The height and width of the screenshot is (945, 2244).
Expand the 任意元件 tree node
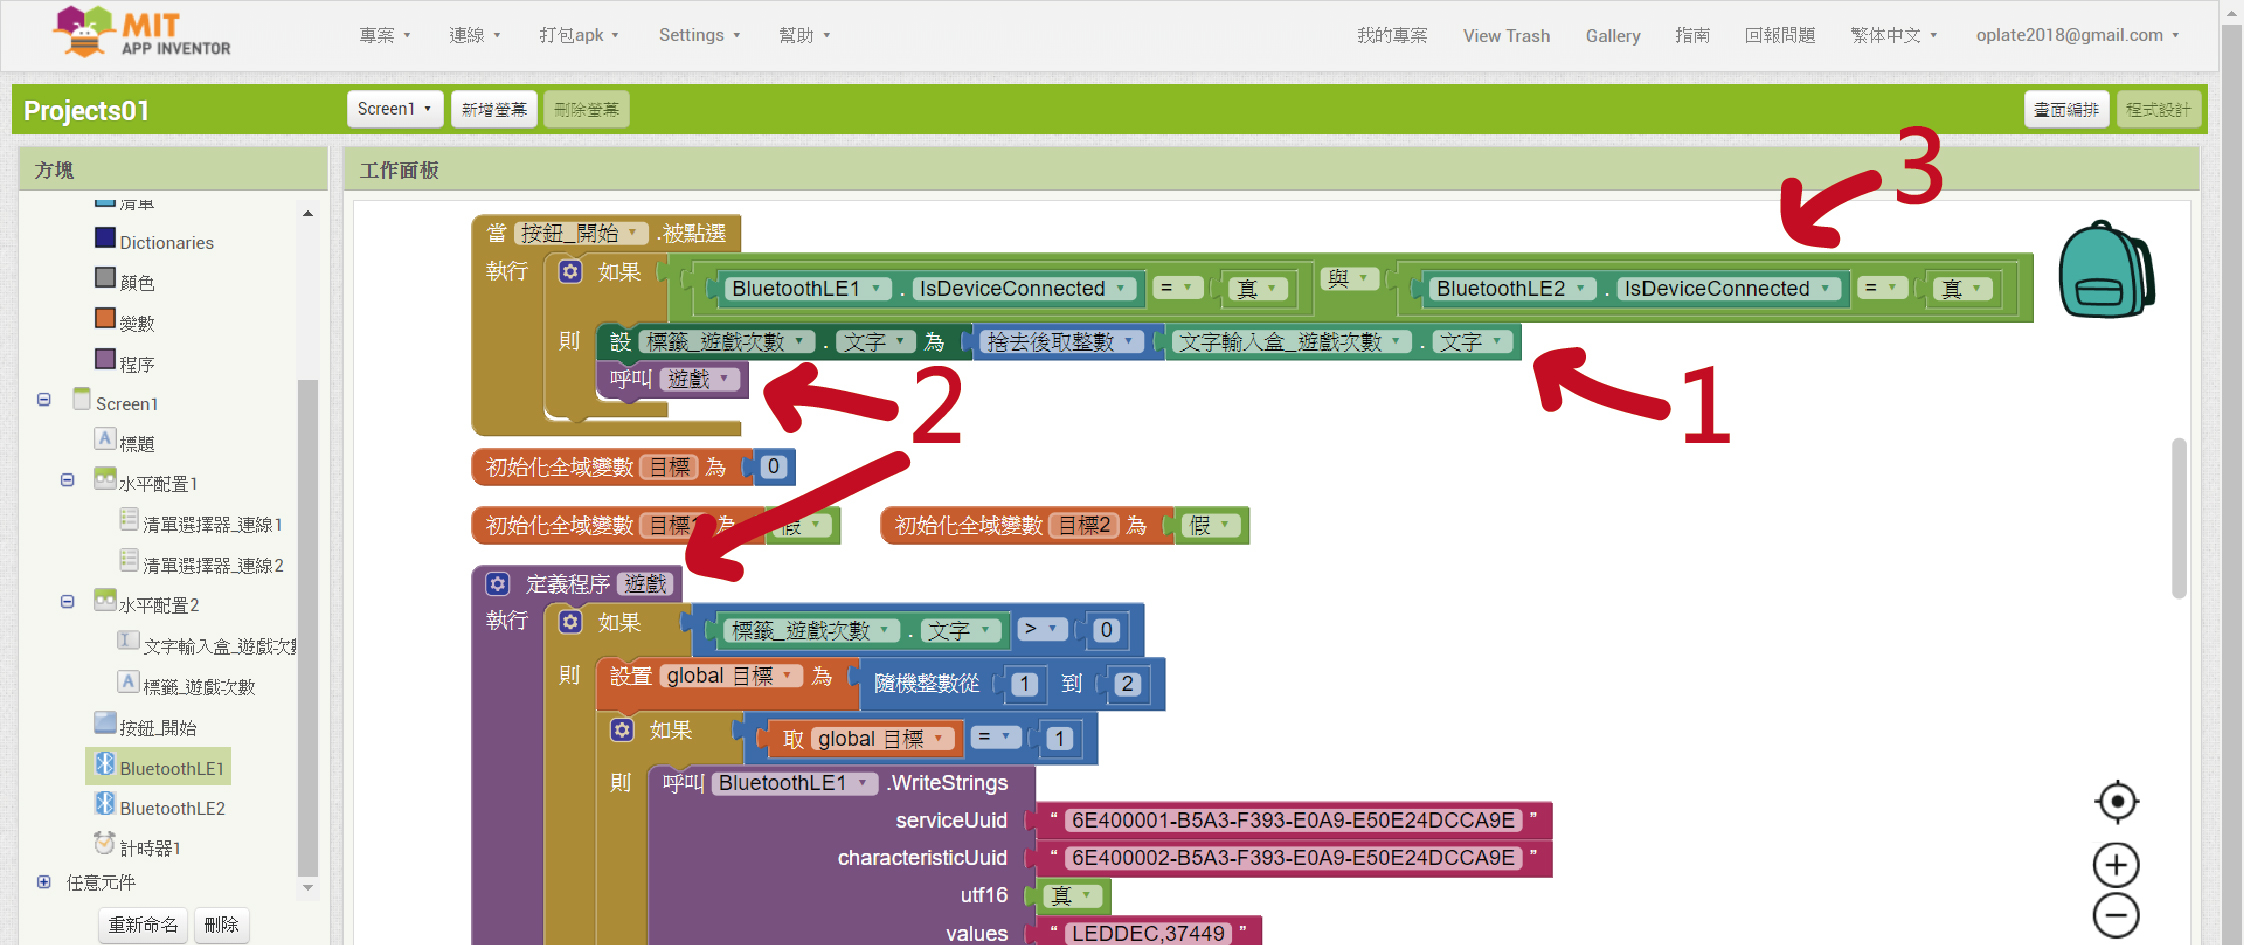[44, 882]
